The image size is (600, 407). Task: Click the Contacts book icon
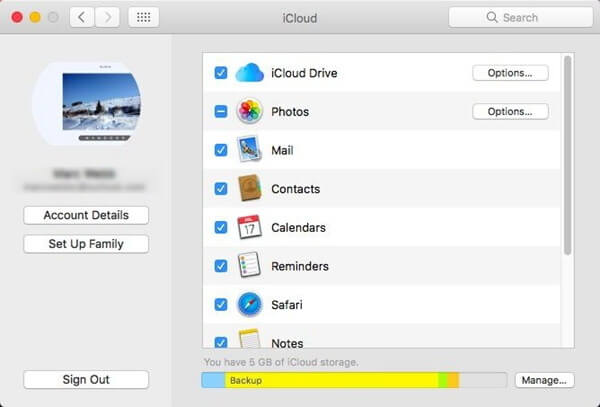(x=249, y=188)
